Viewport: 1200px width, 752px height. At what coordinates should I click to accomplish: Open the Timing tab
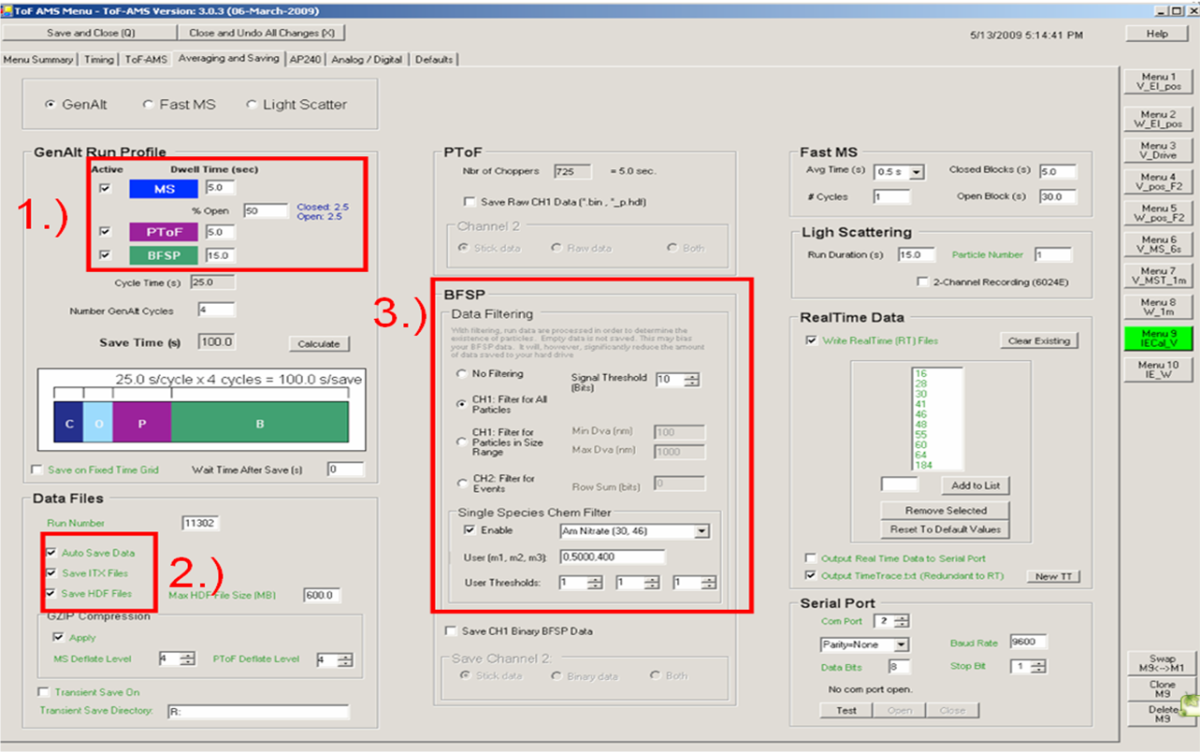coord(99,59)
